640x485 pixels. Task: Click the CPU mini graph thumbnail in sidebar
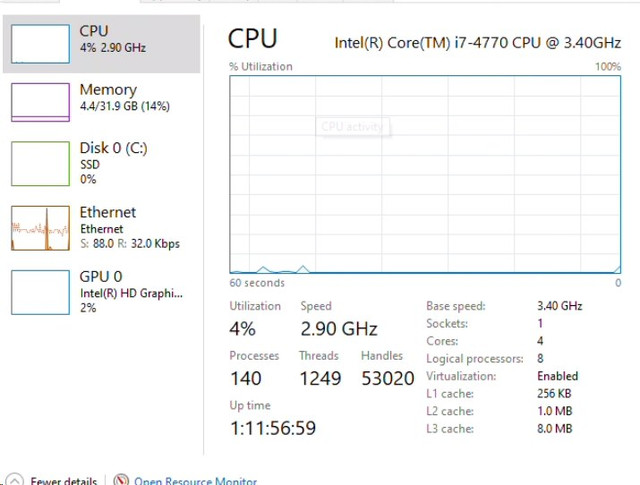tap(40, 44)
